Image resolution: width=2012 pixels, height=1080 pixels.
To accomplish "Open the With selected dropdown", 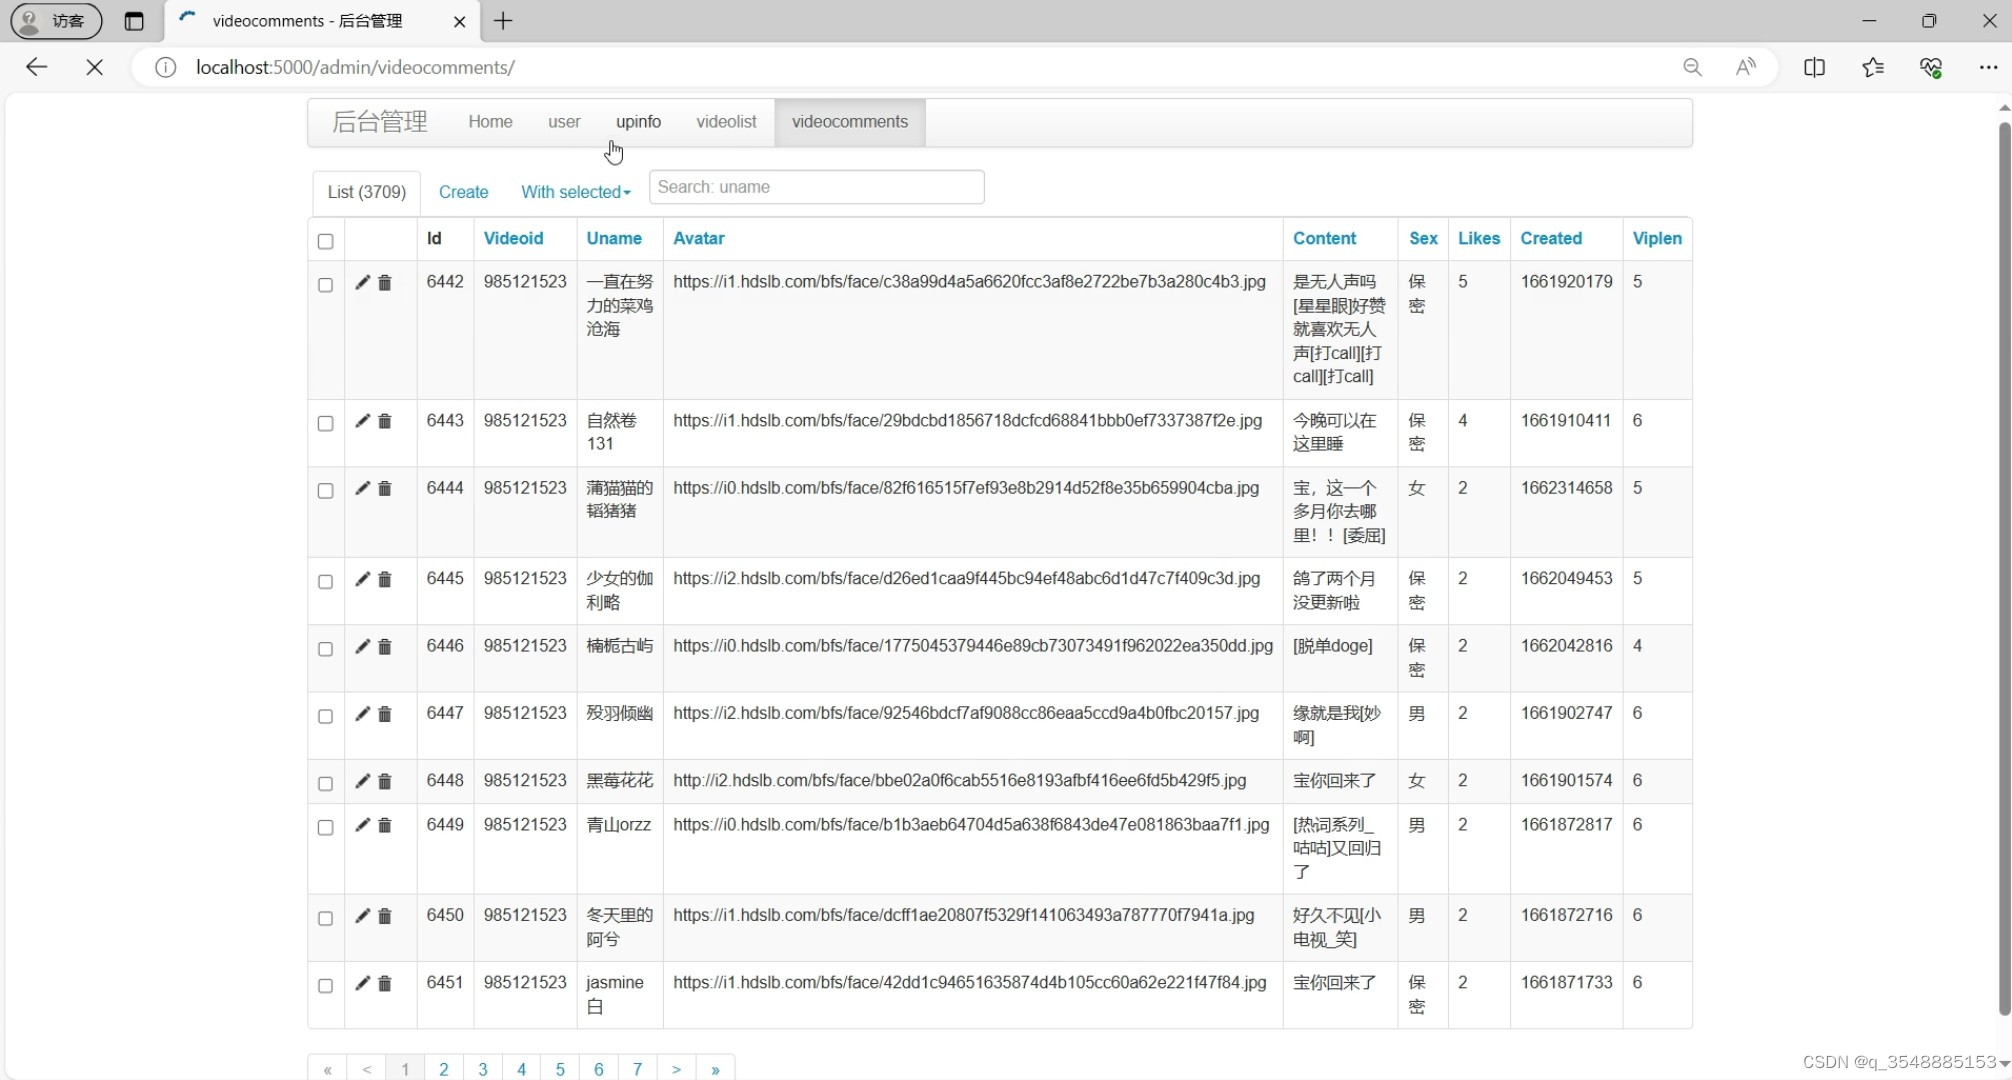I will pos(575,192).
